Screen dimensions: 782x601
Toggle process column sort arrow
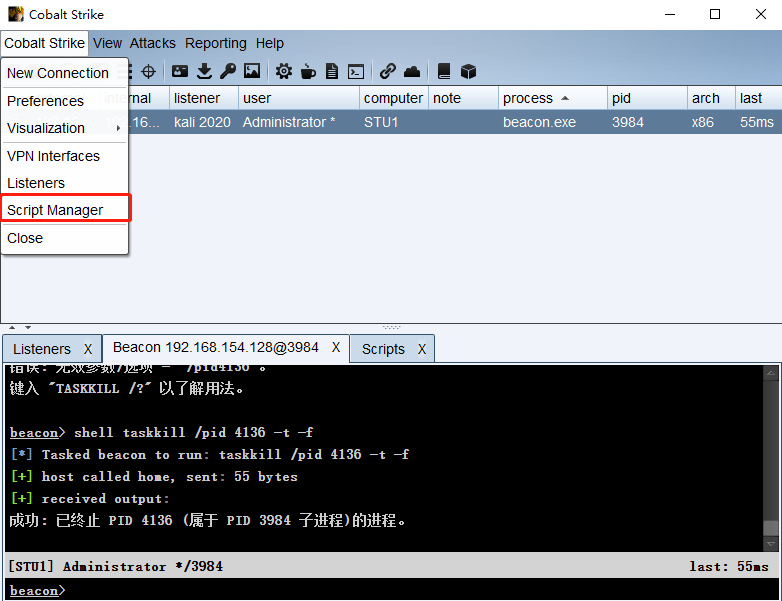[565, 98]
